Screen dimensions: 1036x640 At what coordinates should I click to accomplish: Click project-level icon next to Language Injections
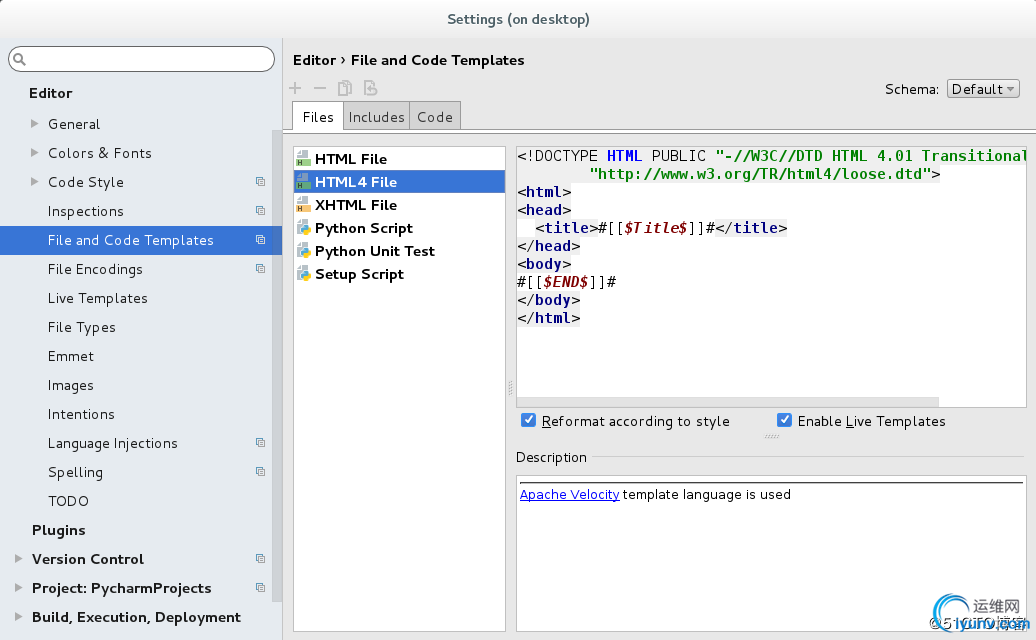pyautogui.click(x=260, y=443)
